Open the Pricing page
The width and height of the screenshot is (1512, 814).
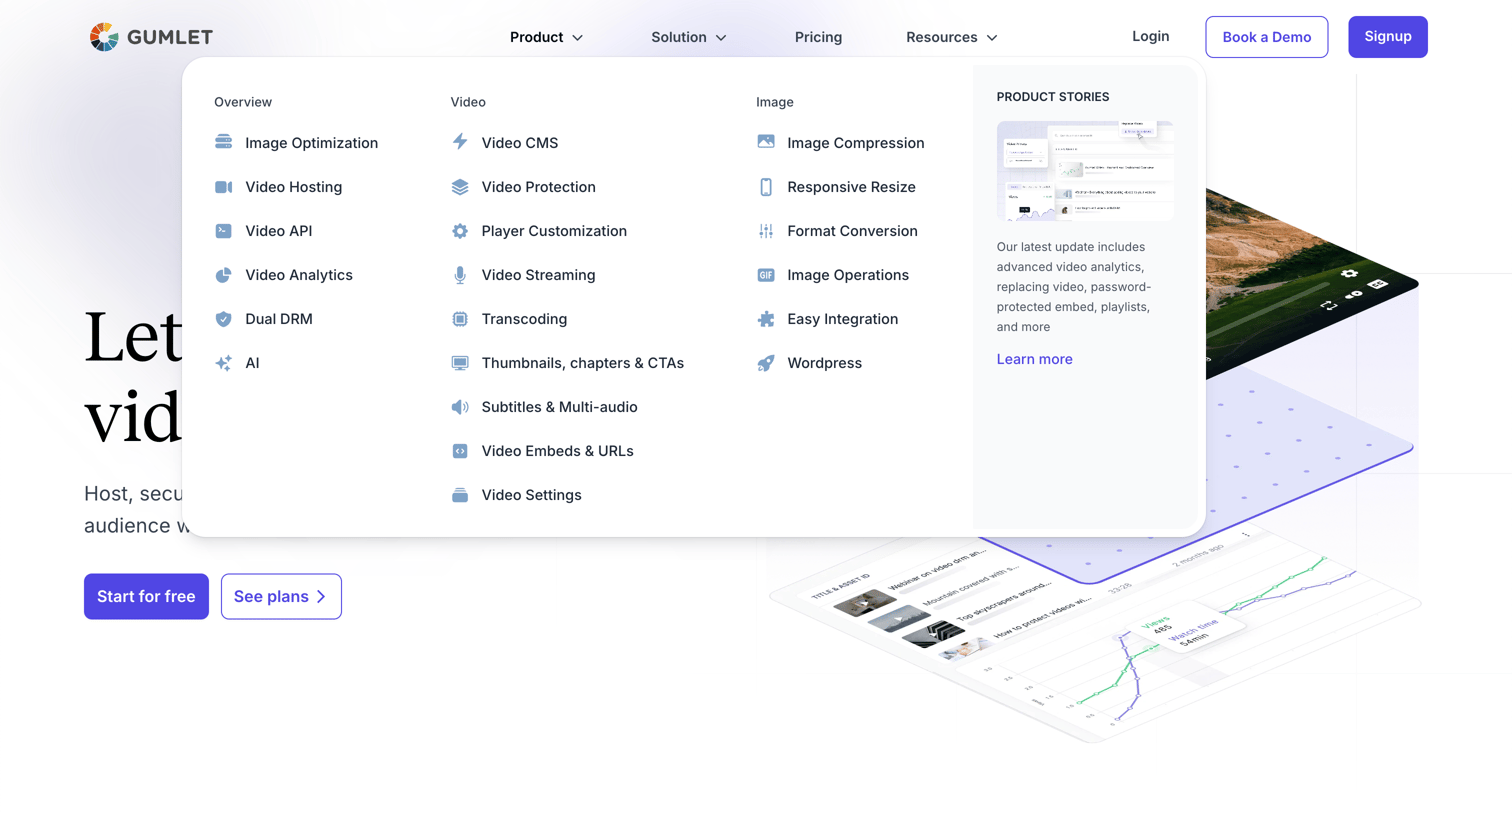(x=818, y=37)
